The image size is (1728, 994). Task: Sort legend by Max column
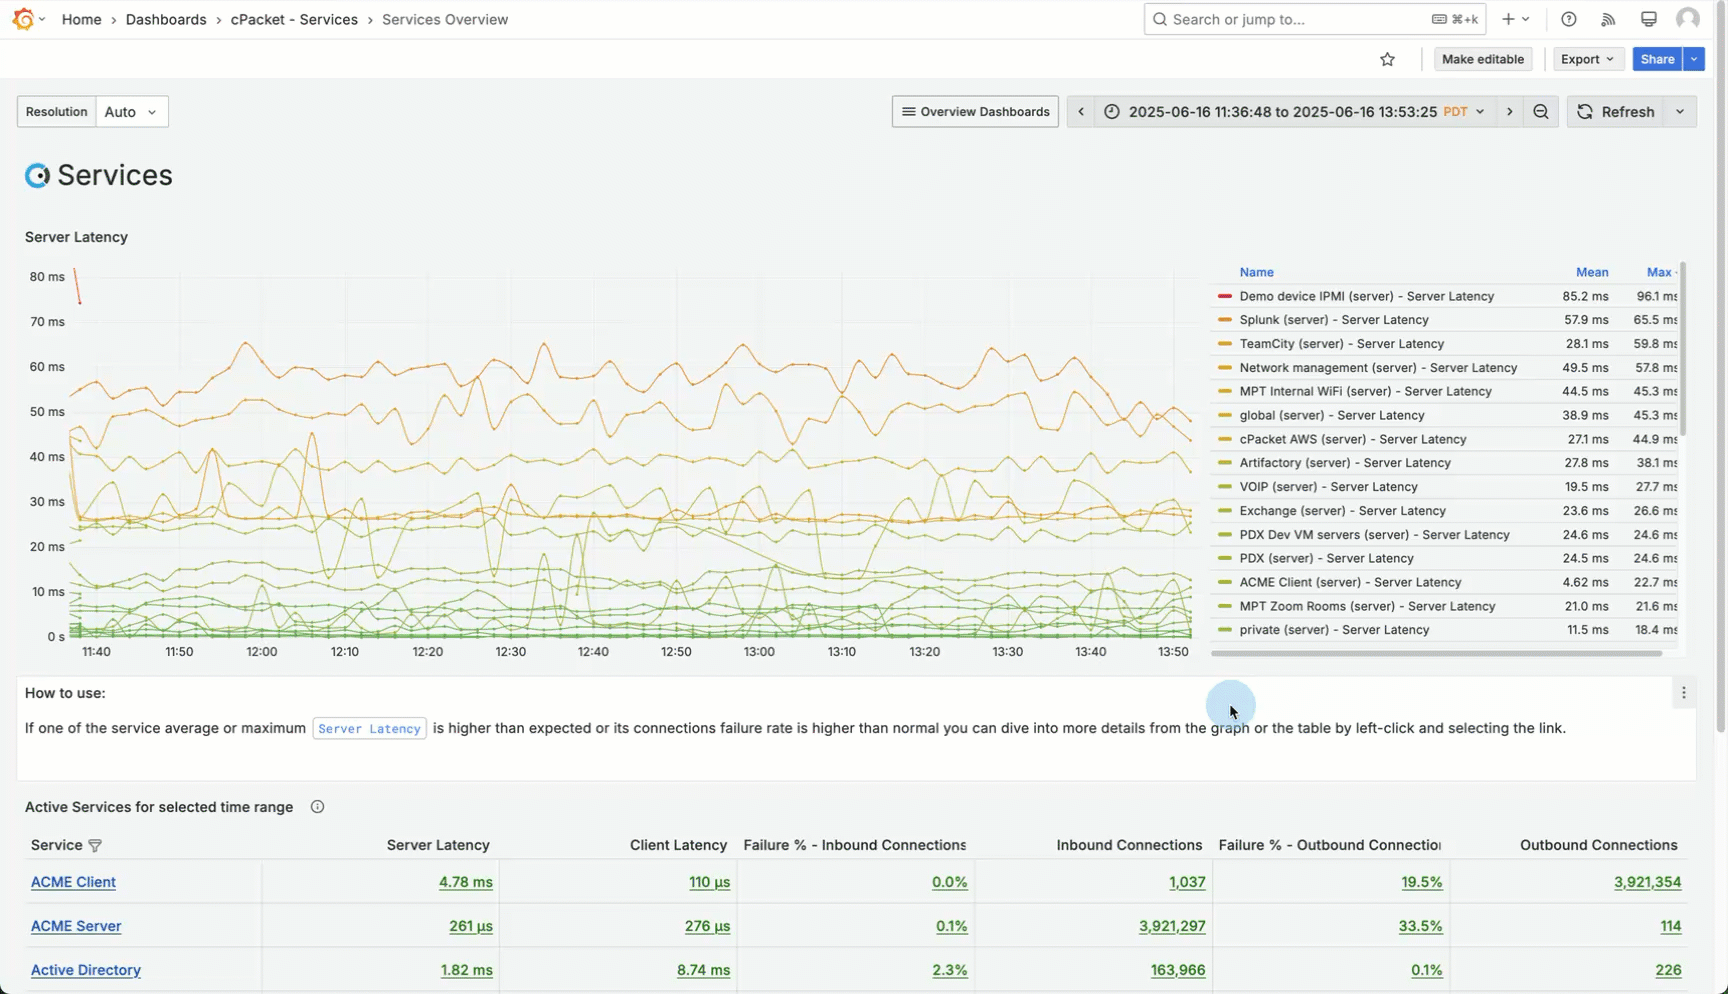[x=1660, y=272]
